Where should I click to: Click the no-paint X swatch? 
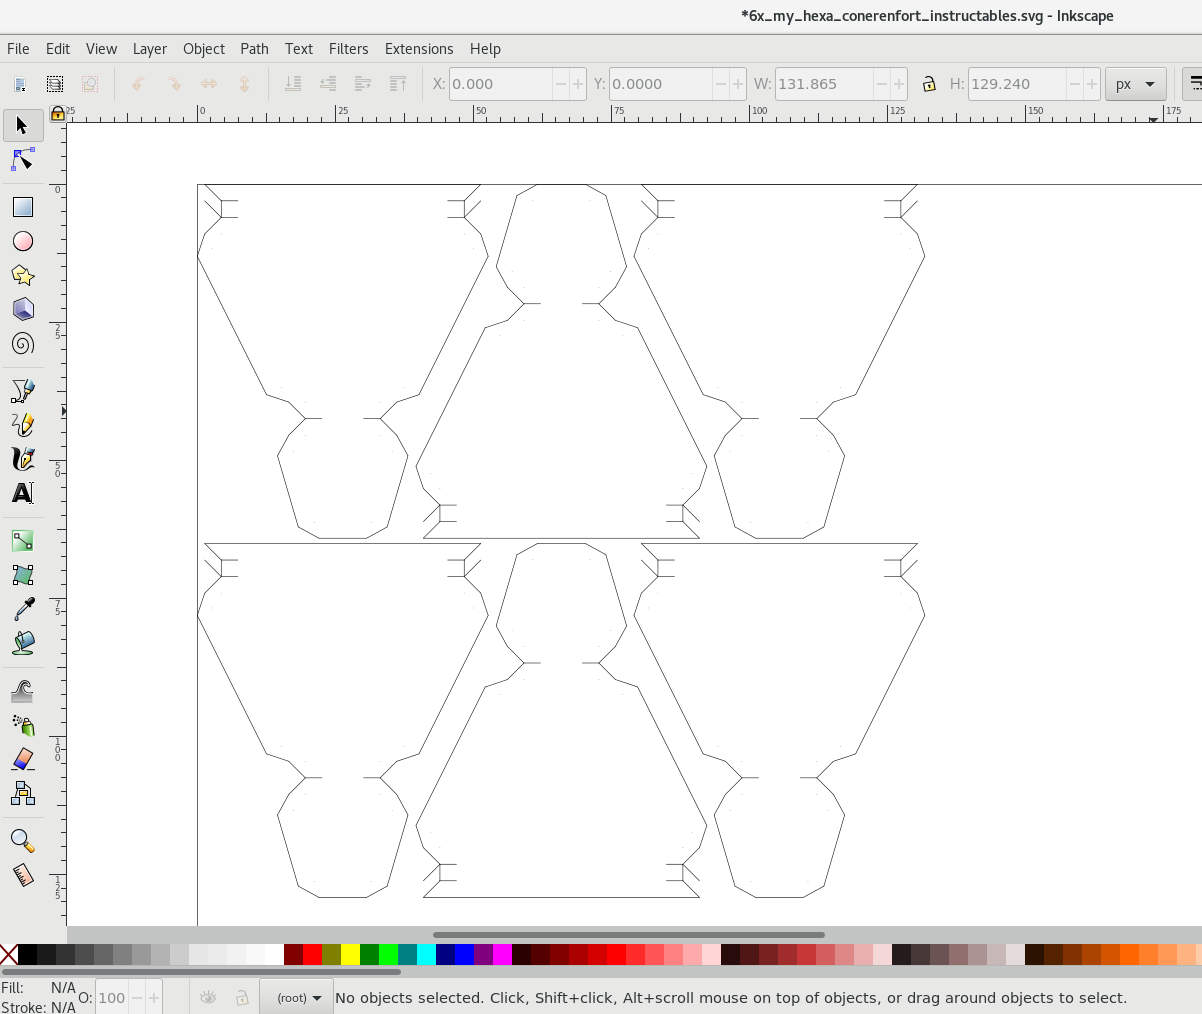(x=8, y=955)
